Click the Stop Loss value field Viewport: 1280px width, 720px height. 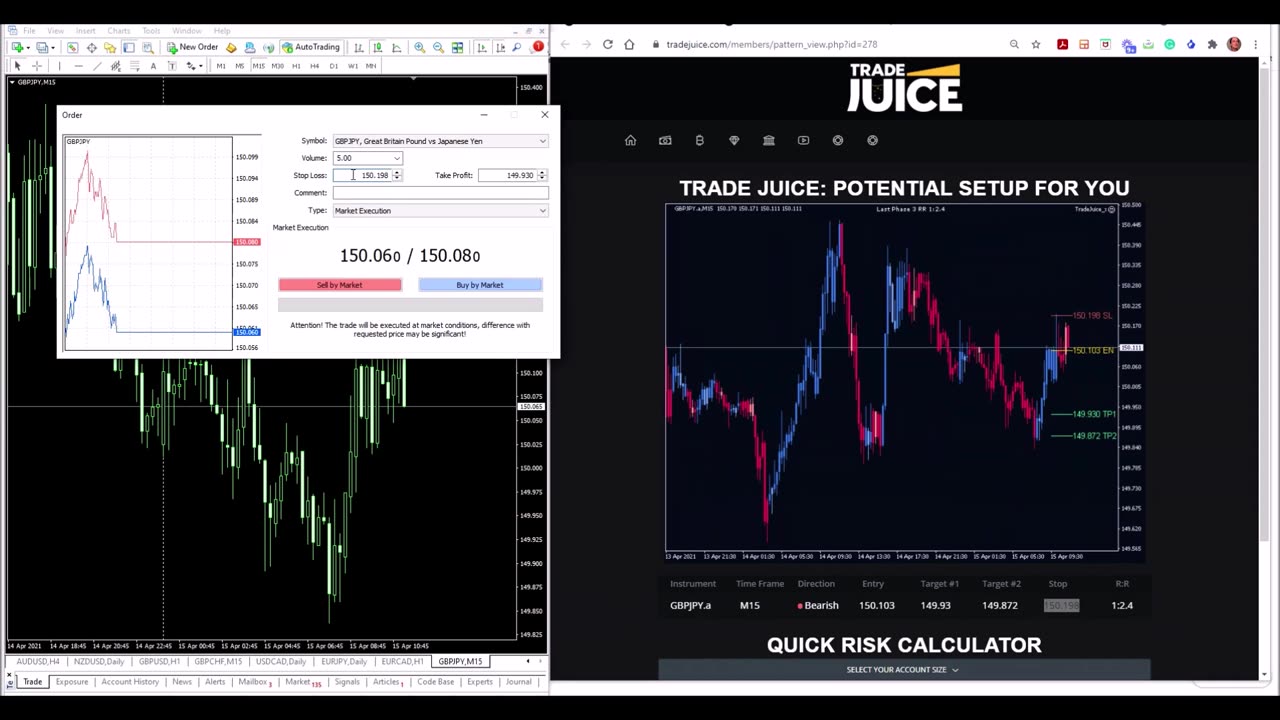click(362, 176)
